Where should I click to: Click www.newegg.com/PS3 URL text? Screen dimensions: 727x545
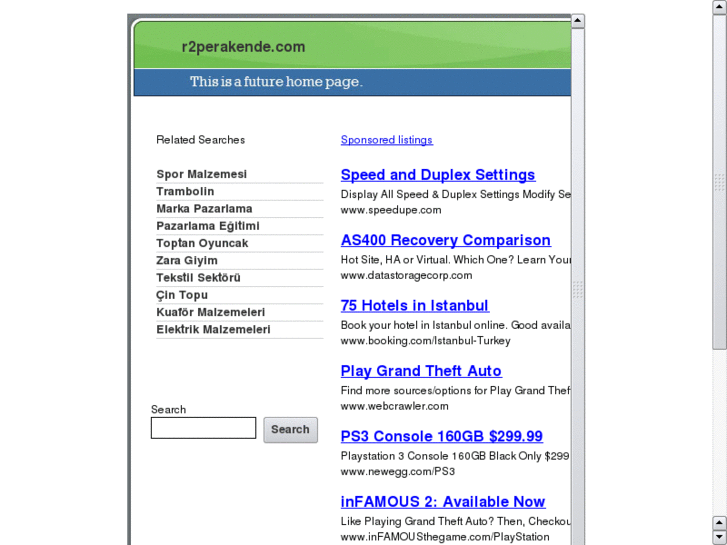pos(398,472)
